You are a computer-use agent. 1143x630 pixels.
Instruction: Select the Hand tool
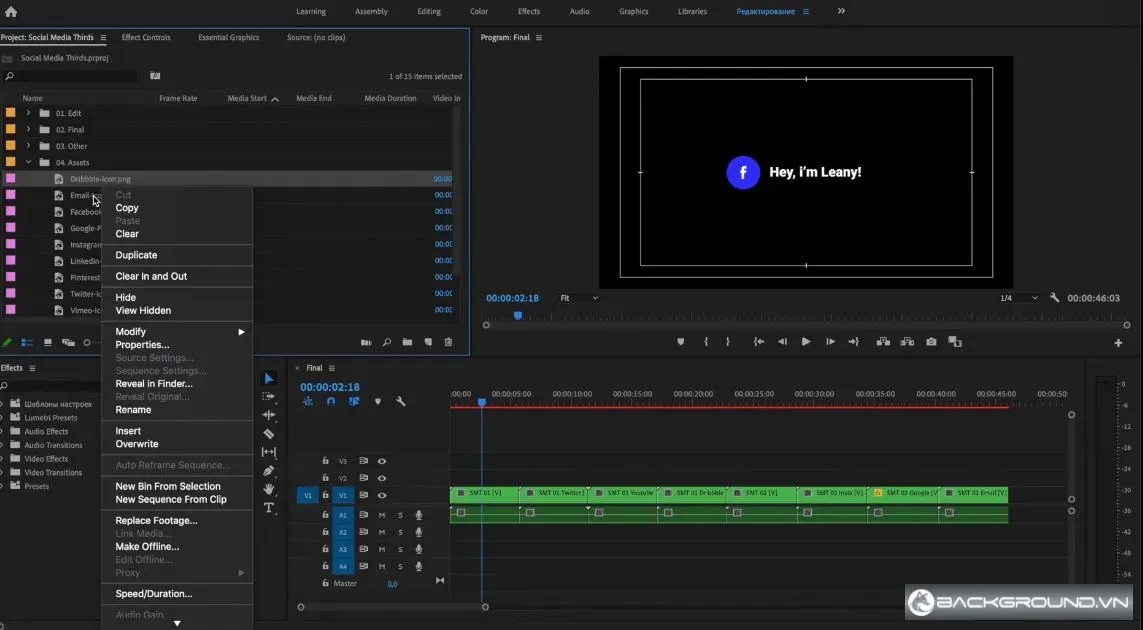click(x=269, y=489)
